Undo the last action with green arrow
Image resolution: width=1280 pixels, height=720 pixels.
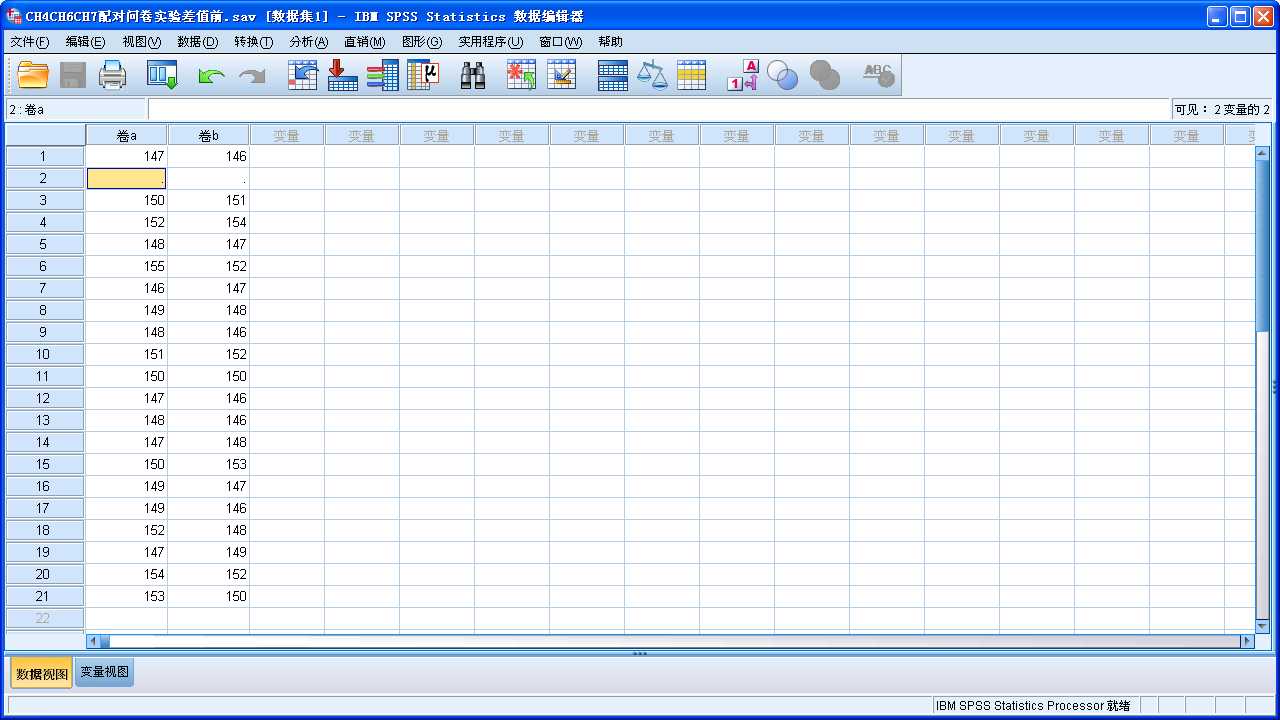pyautogui.click(x=211, y=76)
